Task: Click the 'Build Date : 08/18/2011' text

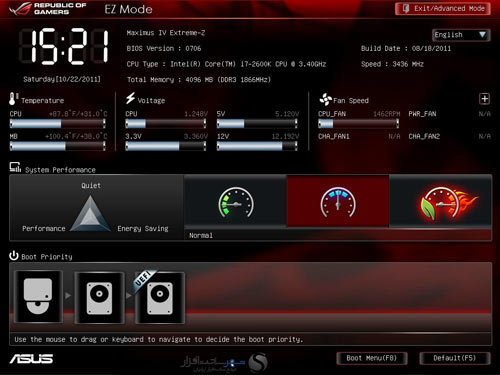Action: [x=406, y=48]
